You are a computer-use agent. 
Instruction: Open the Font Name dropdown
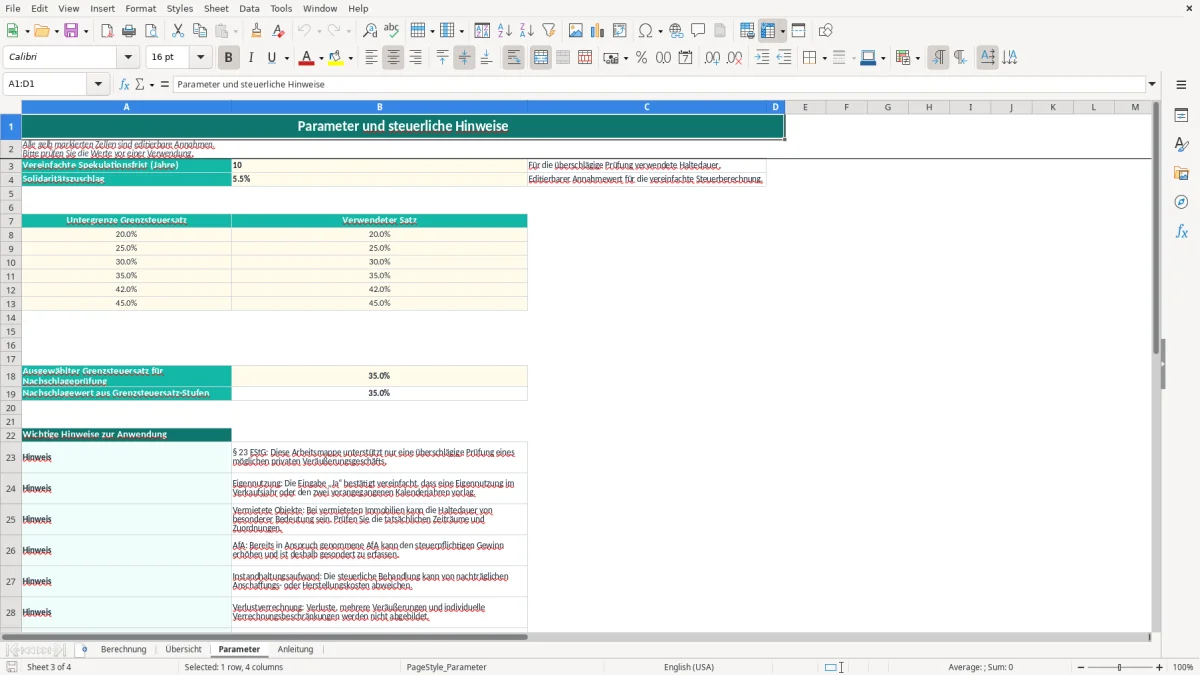coord(127,58)
